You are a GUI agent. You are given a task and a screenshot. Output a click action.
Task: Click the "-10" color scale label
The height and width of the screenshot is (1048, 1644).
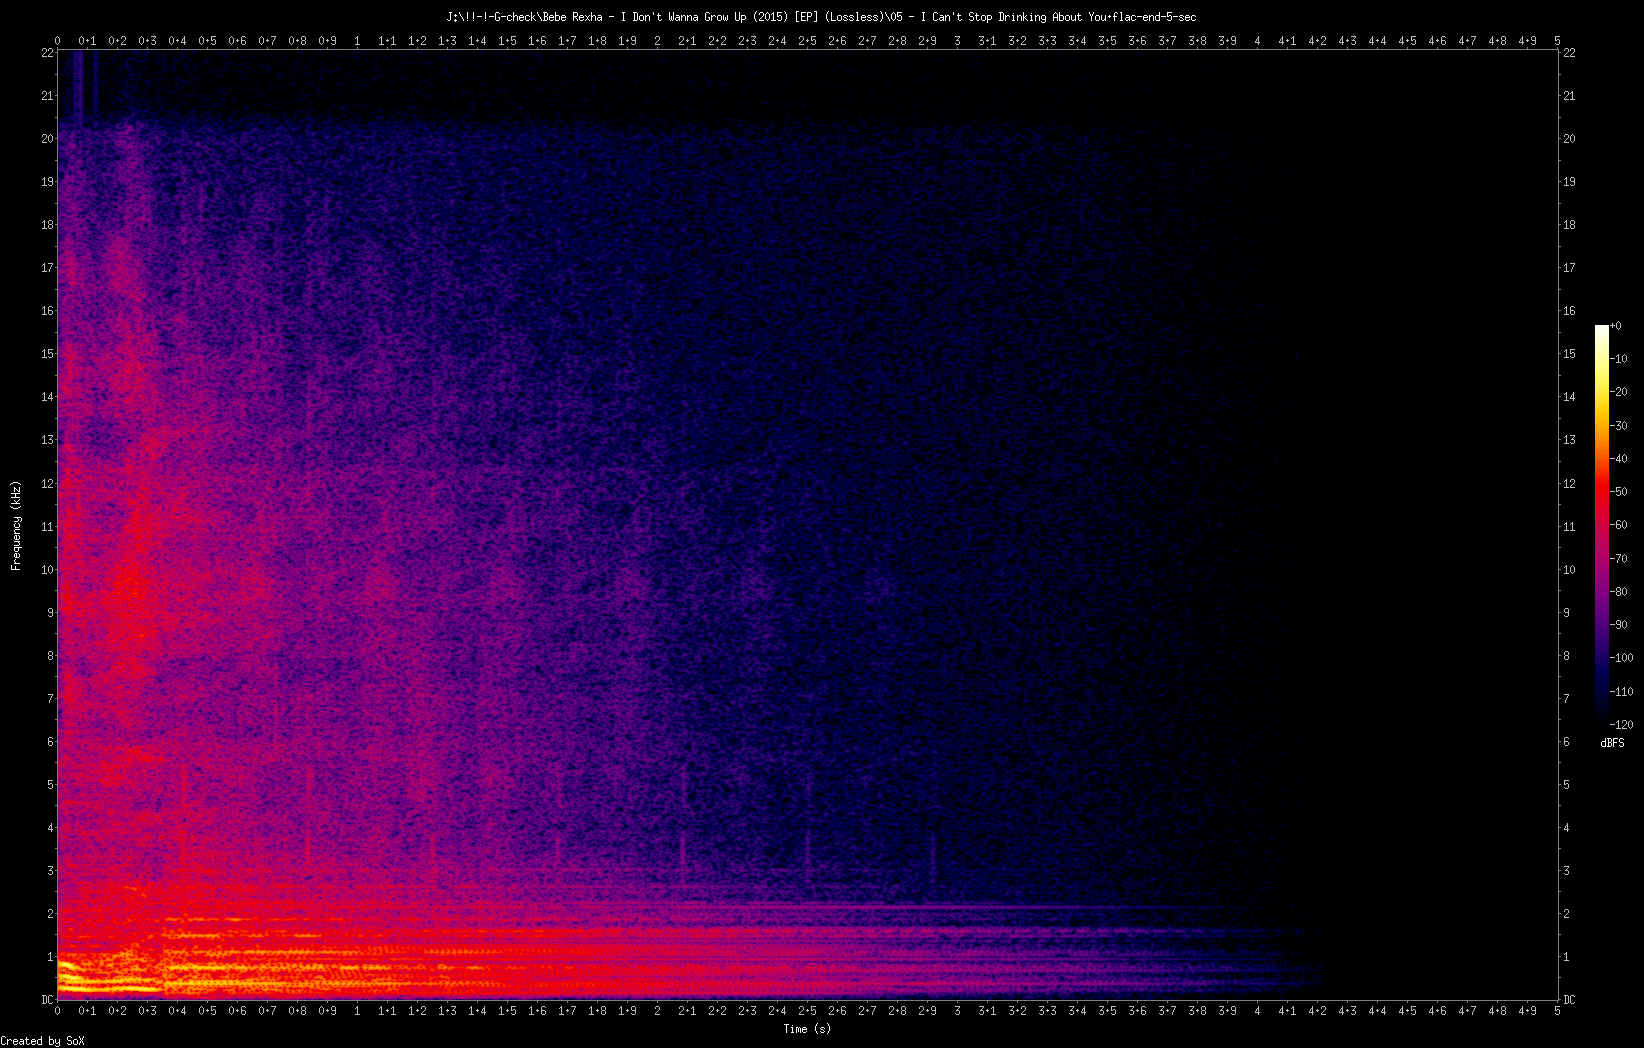(1619, 359)
